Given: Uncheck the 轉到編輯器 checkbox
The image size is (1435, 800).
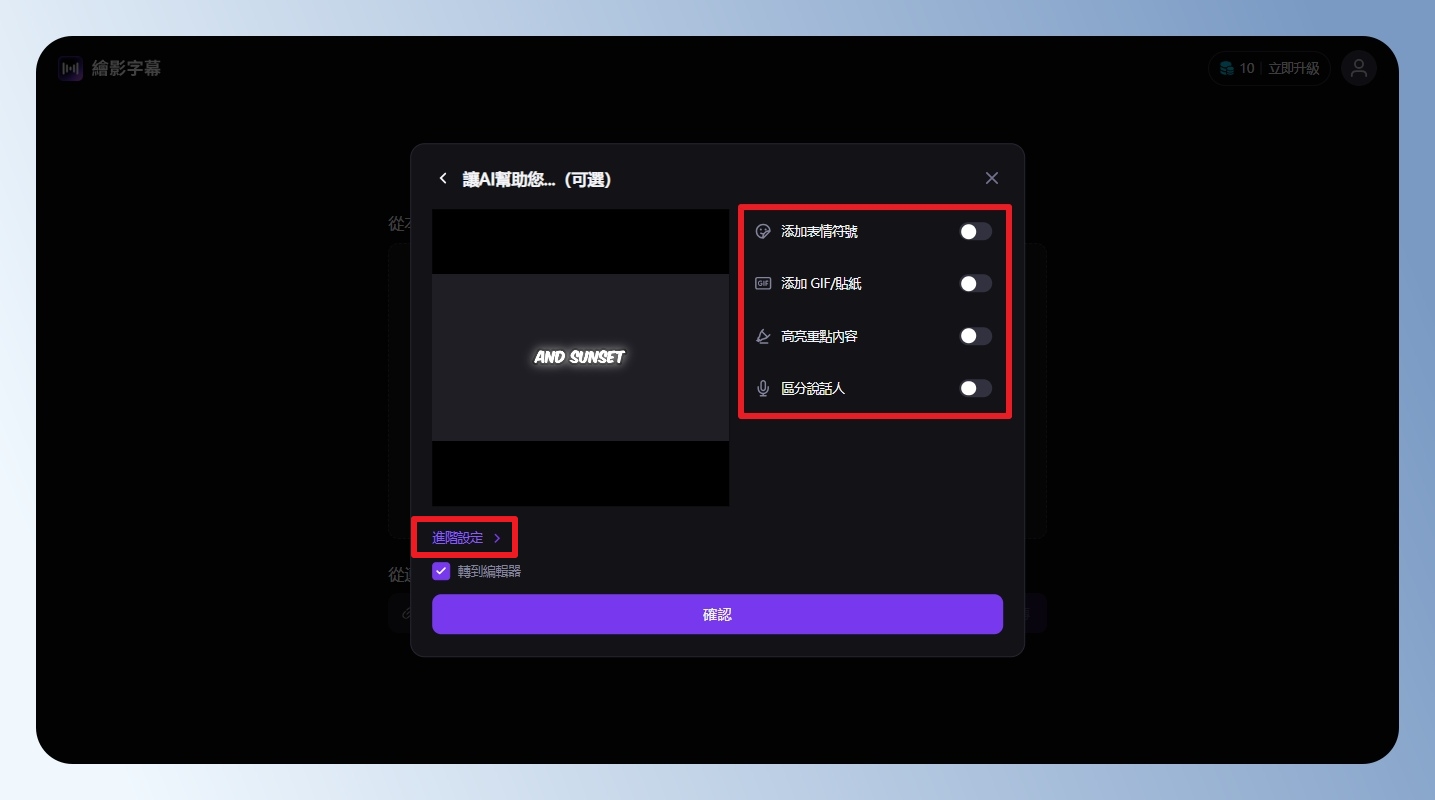Looking at the screenshot, I should [x=441, y=571].
